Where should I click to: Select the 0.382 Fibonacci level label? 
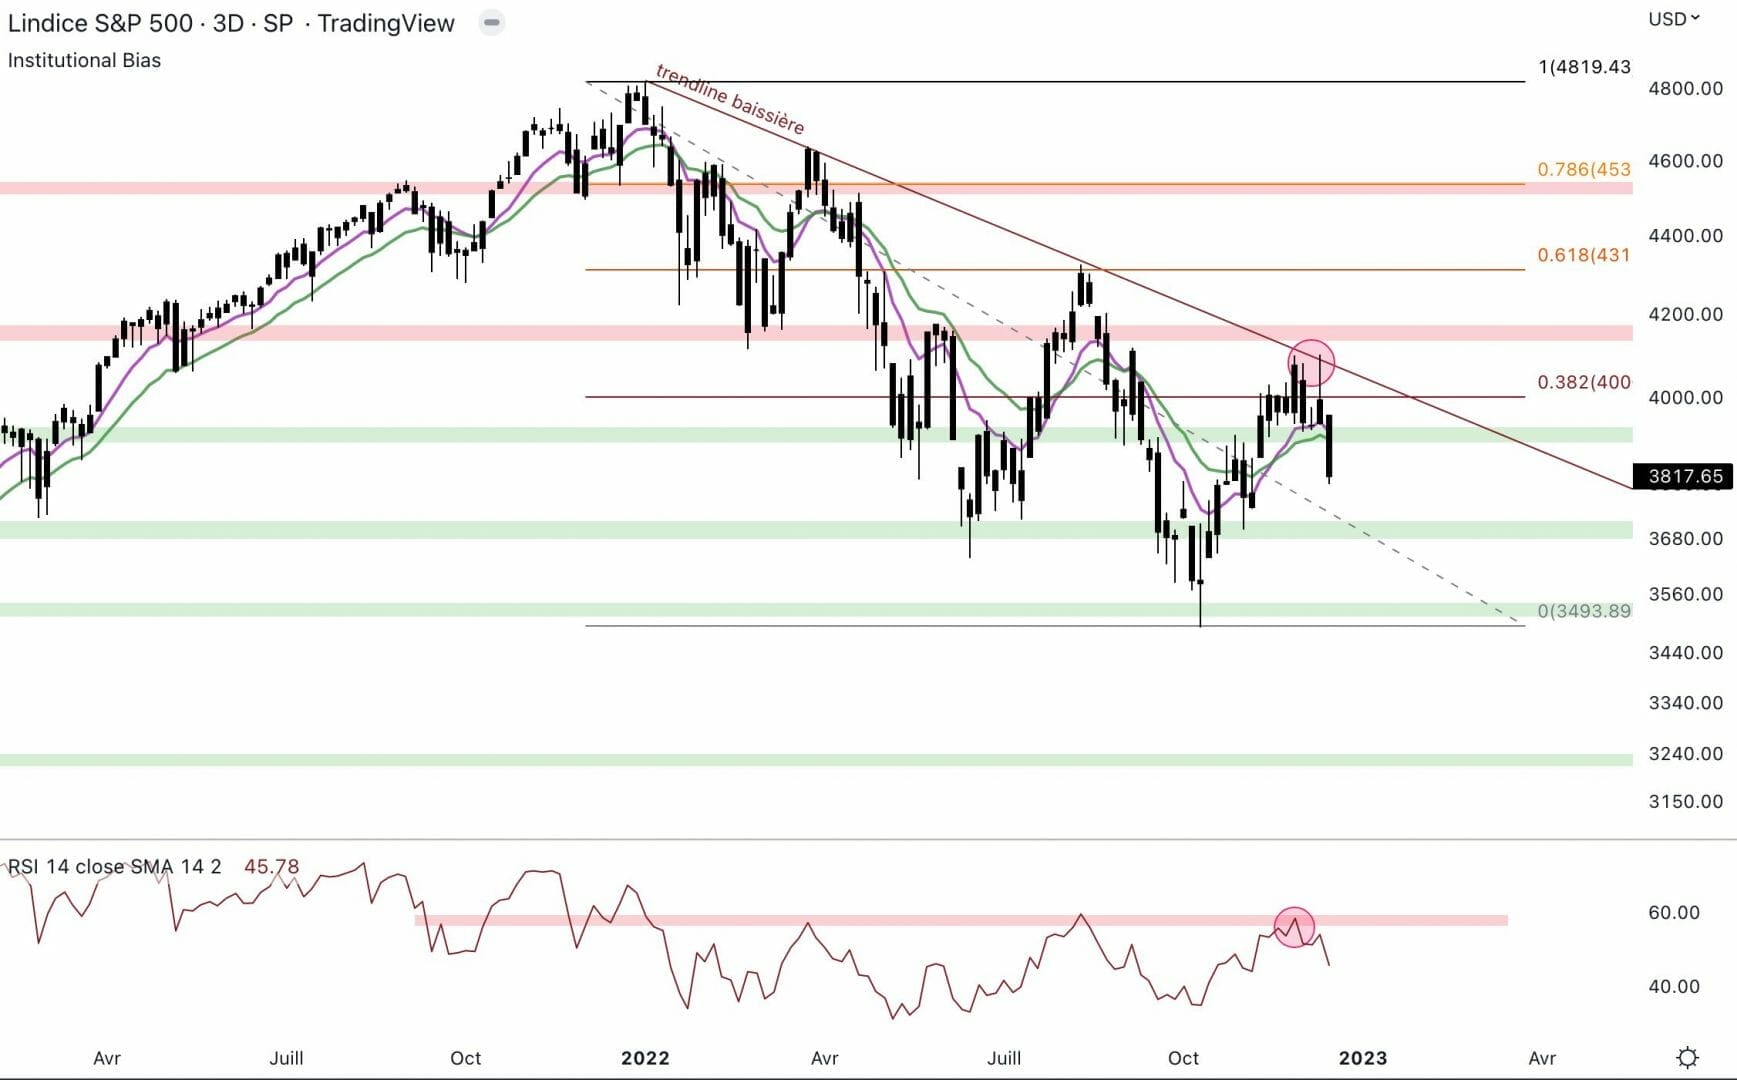[1583, 382]
